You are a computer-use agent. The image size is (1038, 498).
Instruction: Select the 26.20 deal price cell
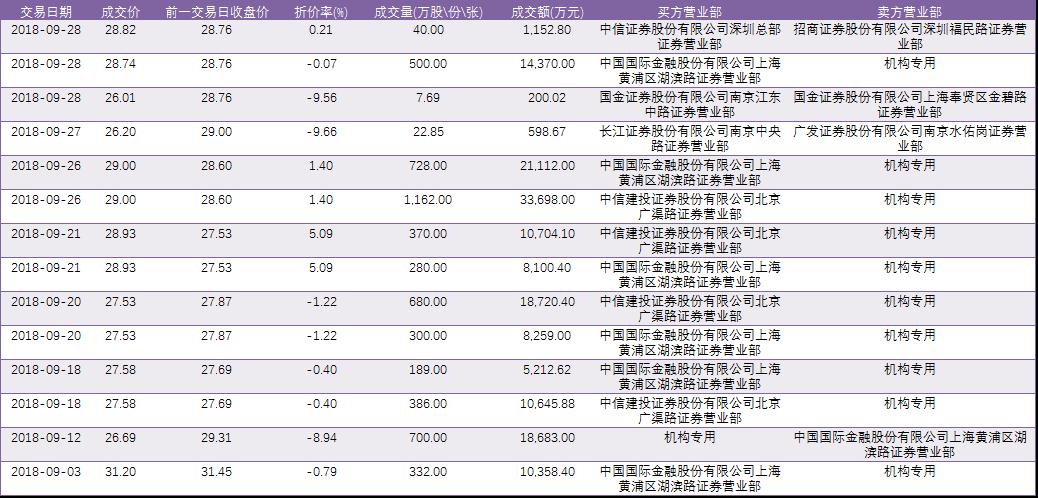(120, 131)
